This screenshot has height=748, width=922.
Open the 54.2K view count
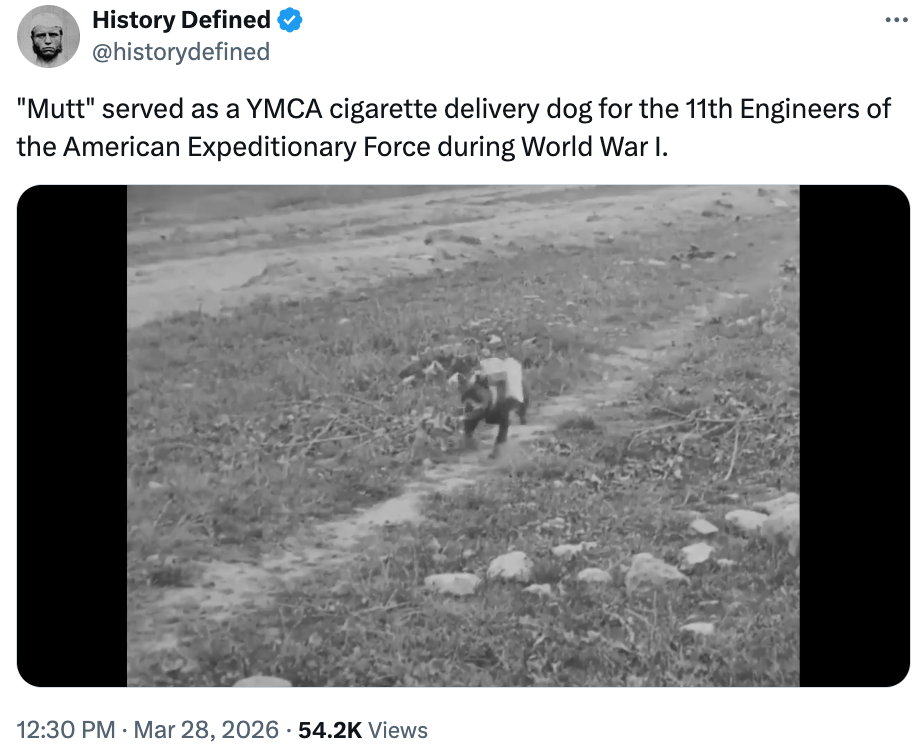tap(329, 730)
